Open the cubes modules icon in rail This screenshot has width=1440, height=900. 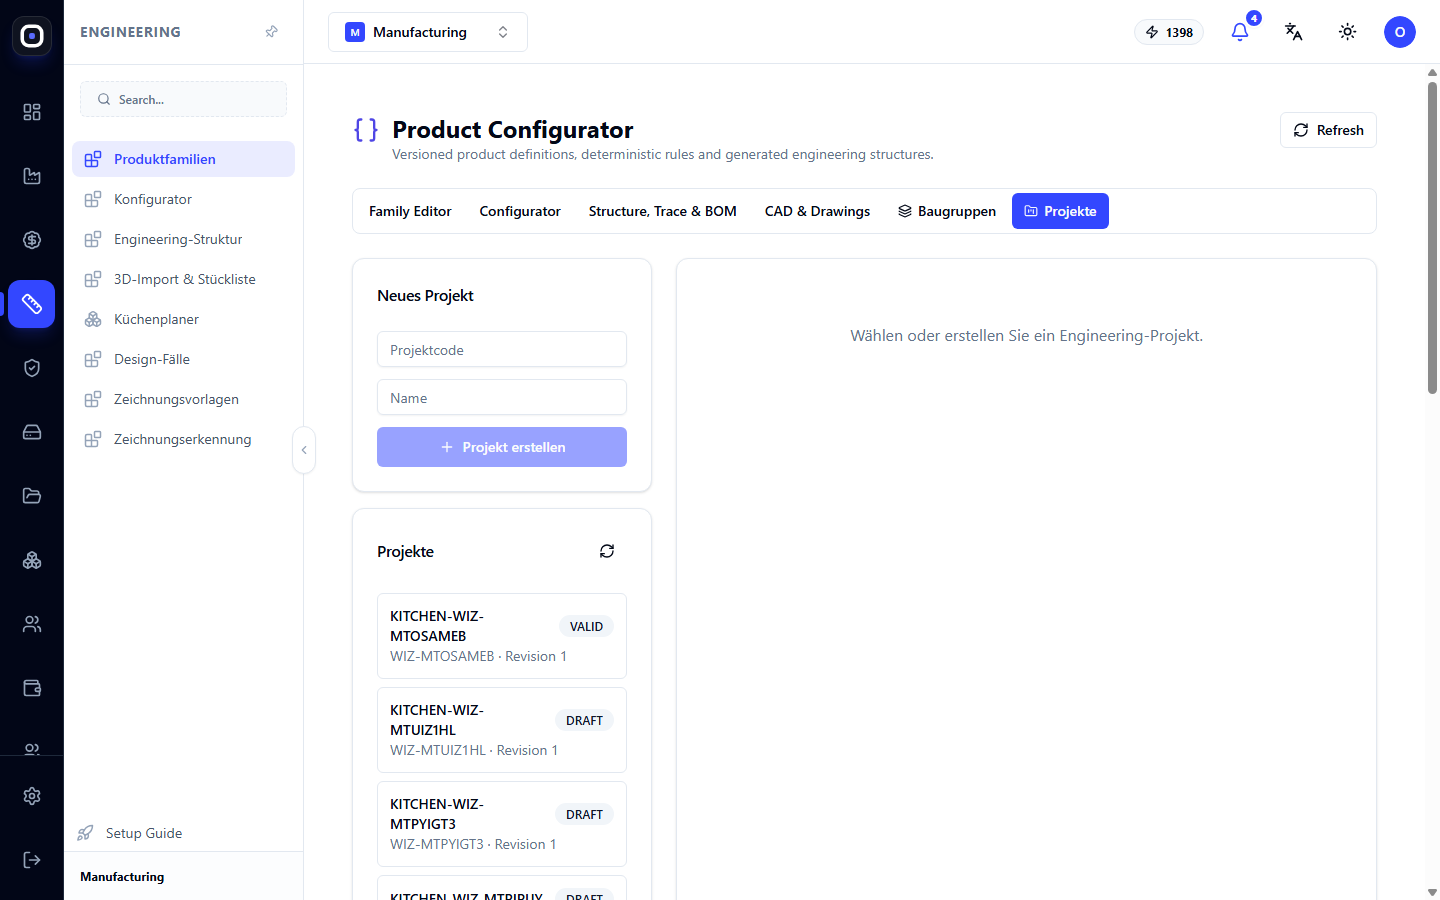pos(32,560)
